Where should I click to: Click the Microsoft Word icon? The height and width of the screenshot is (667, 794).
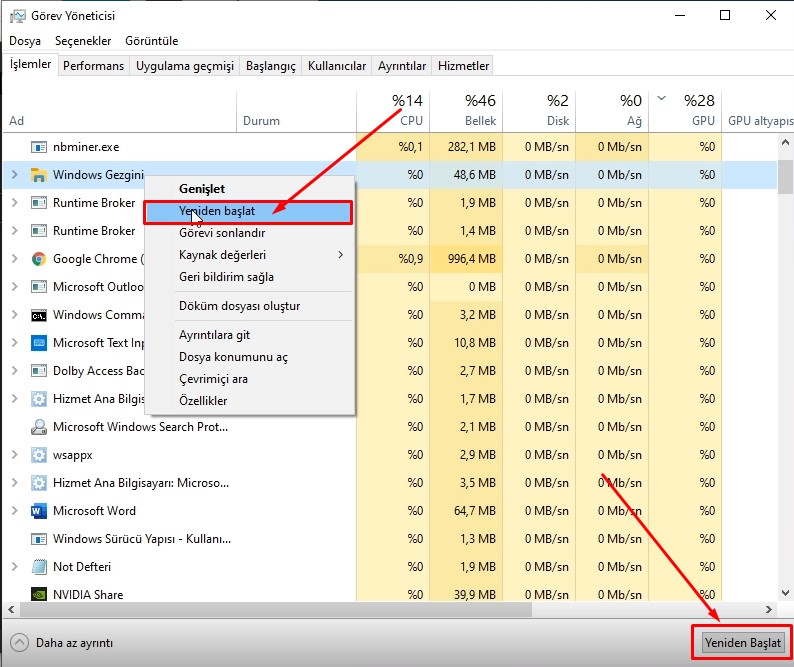coord(38,511)
